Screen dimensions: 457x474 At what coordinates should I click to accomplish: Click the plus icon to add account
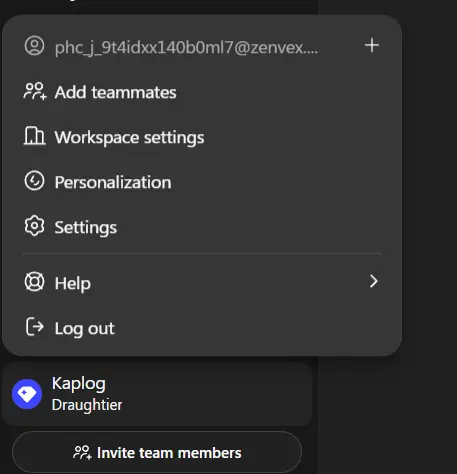point(372,45)
